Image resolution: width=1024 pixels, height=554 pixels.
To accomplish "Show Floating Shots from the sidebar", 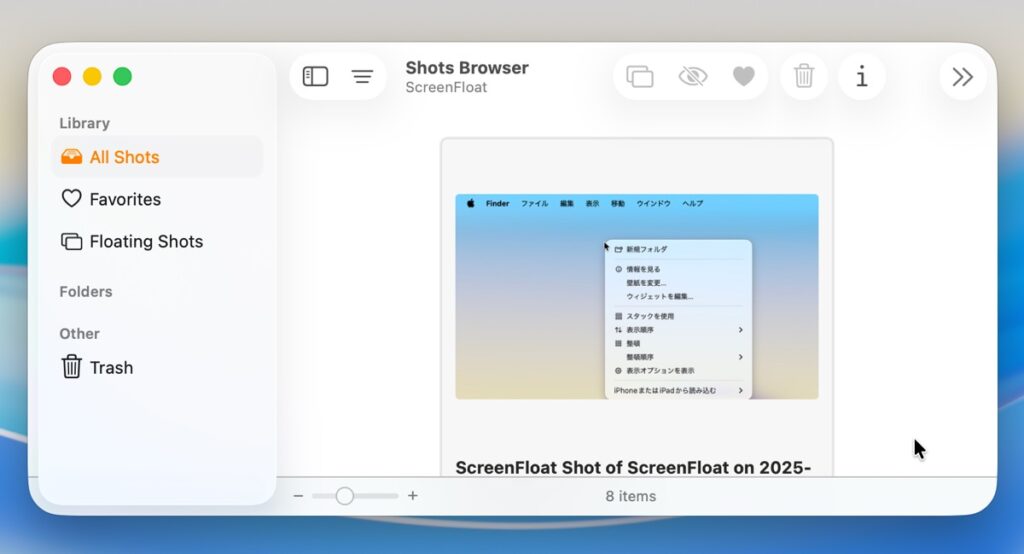I will click(145, 241).
